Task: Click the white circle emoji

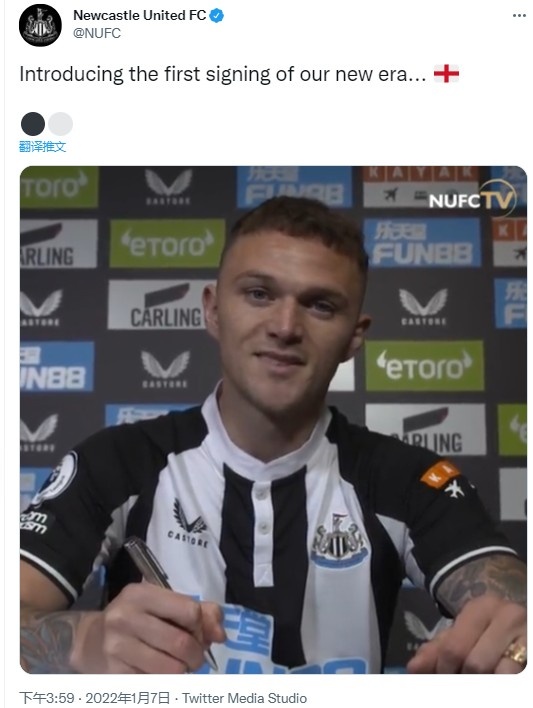Action: pos(61,124)
